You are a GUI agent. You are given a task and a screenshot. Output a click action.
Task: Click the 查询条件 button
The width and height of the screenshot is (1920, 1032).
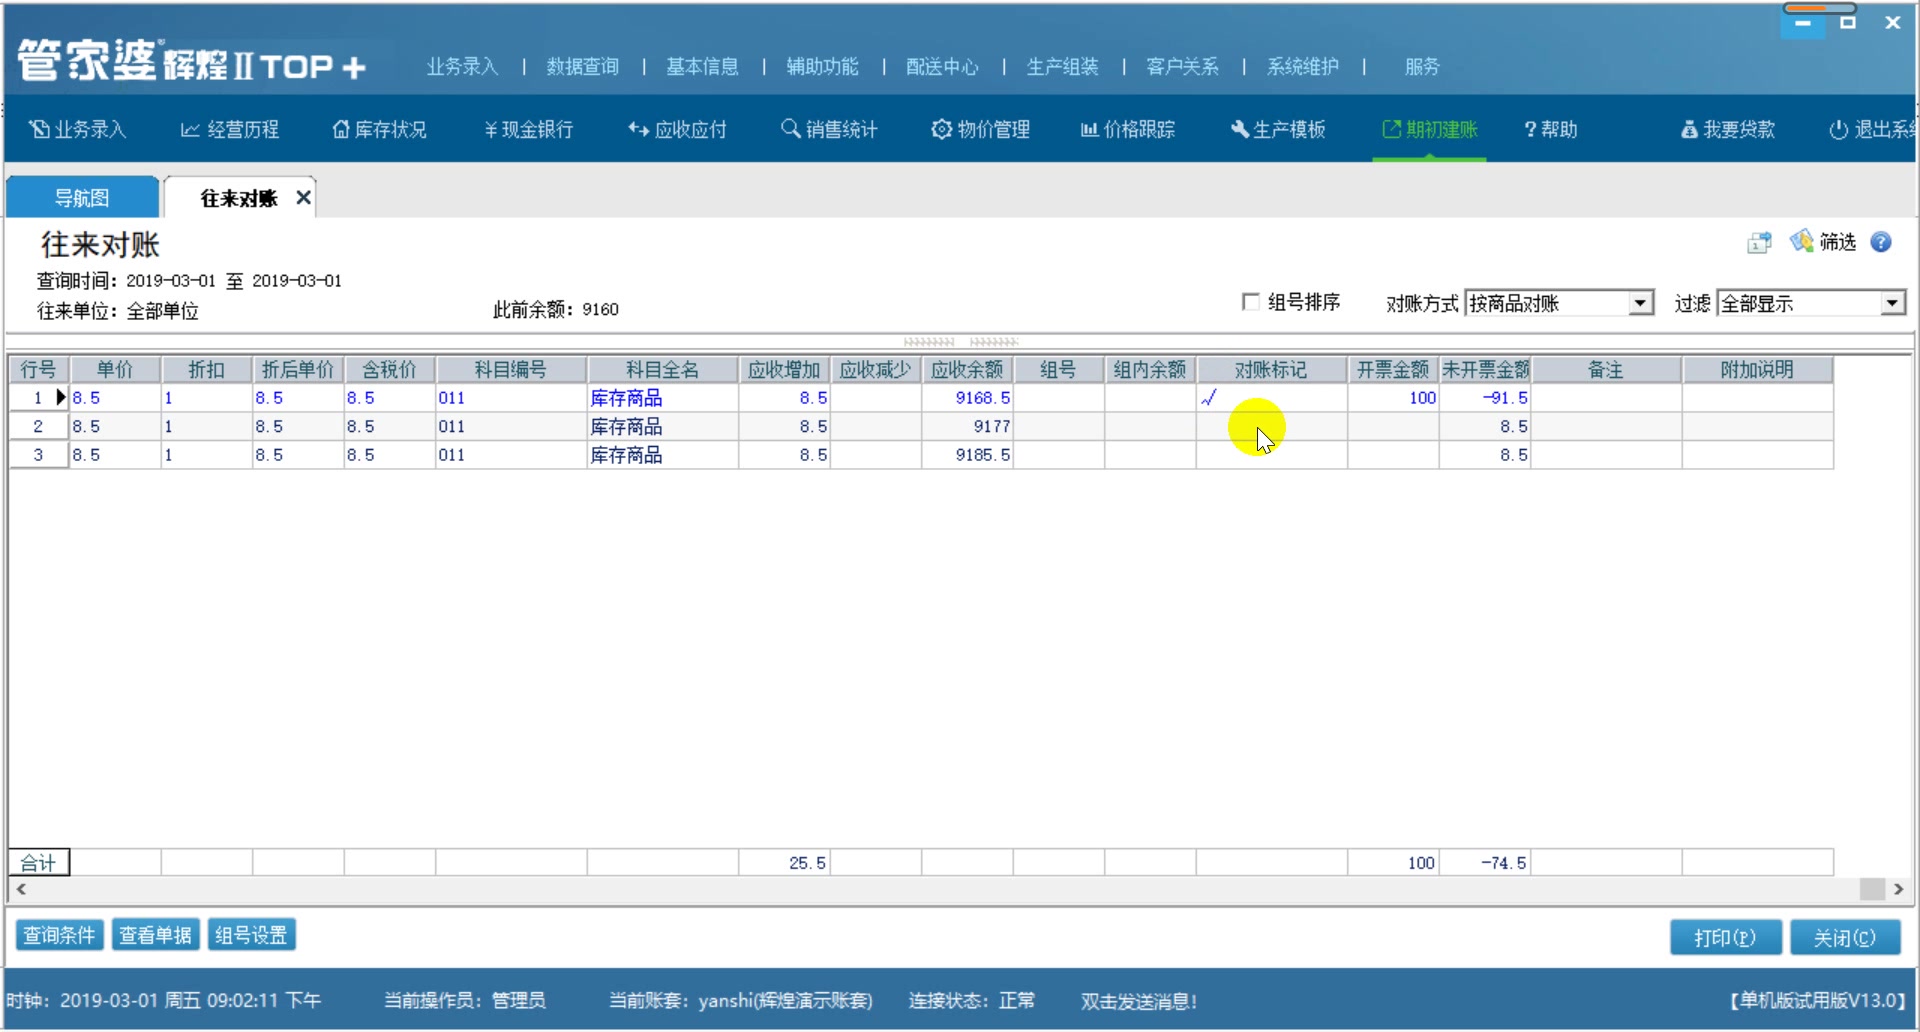(x=59, y=935)
